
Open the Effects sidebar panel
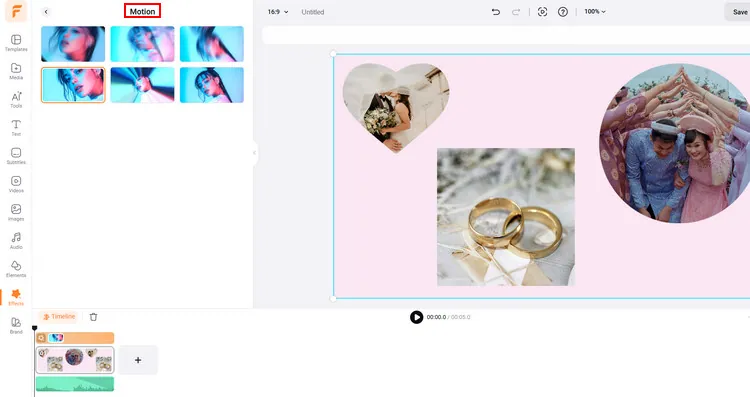coord(16,297)
